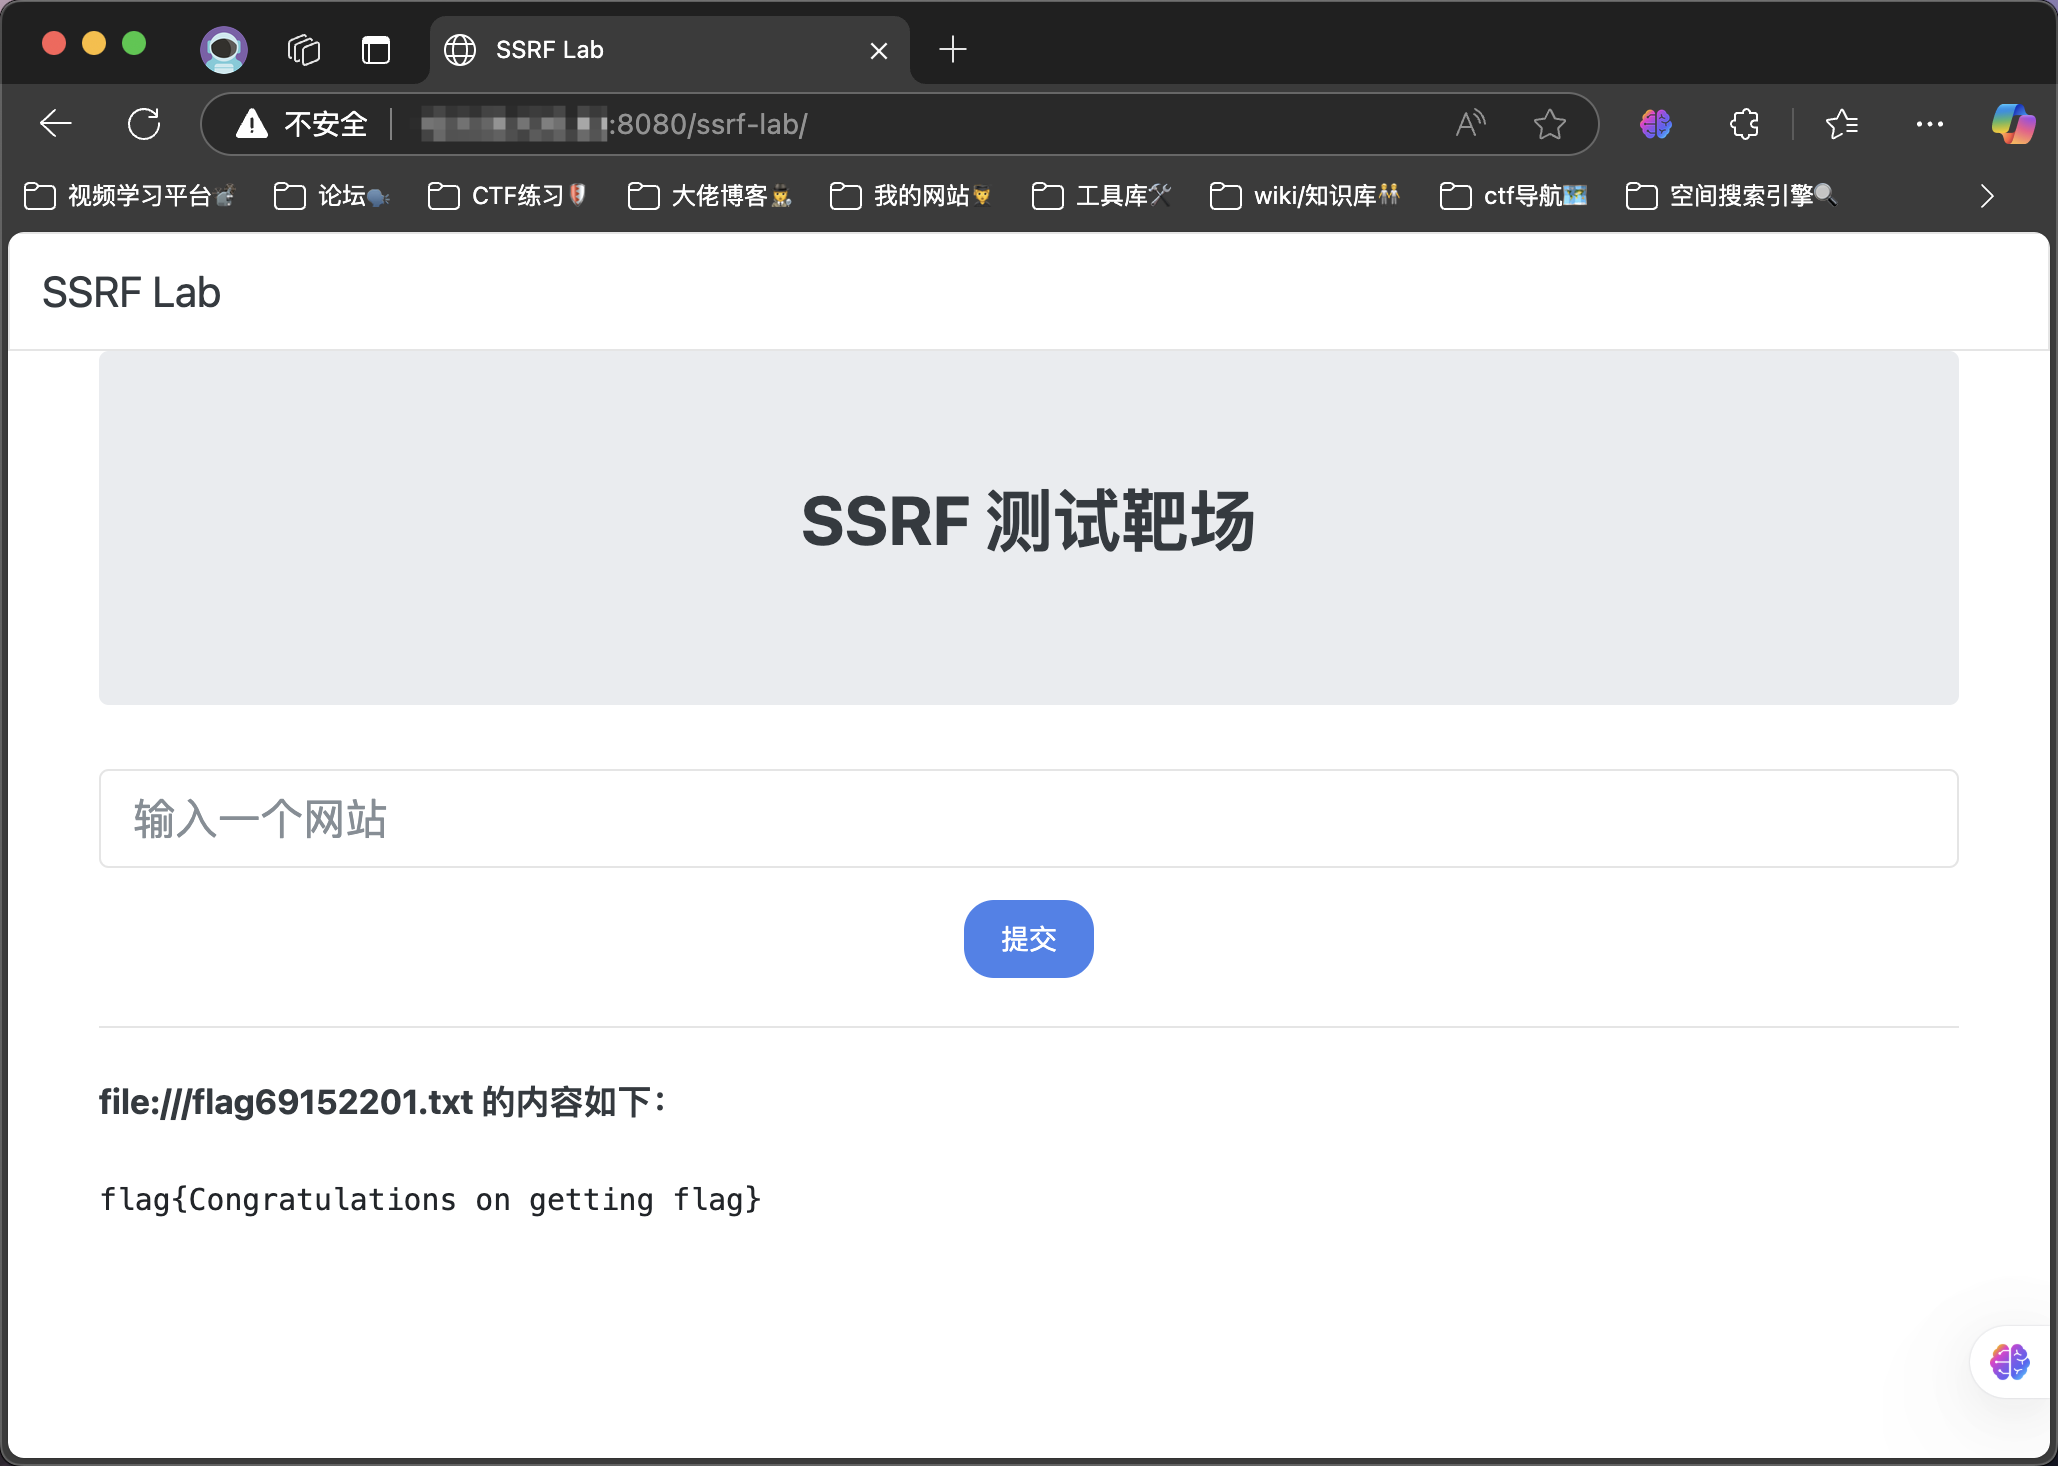Screen dimensions: 2058x1466
Task: Launch Copilot from the toolbar
Action: (x=2012, y=124)
